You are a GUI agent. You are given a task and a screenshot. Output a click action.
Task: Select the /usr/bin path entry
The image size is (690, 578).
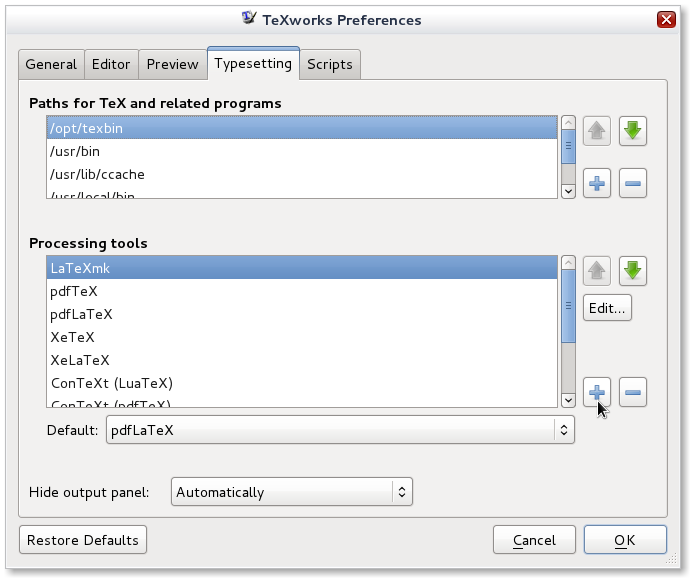pos(75,151)
